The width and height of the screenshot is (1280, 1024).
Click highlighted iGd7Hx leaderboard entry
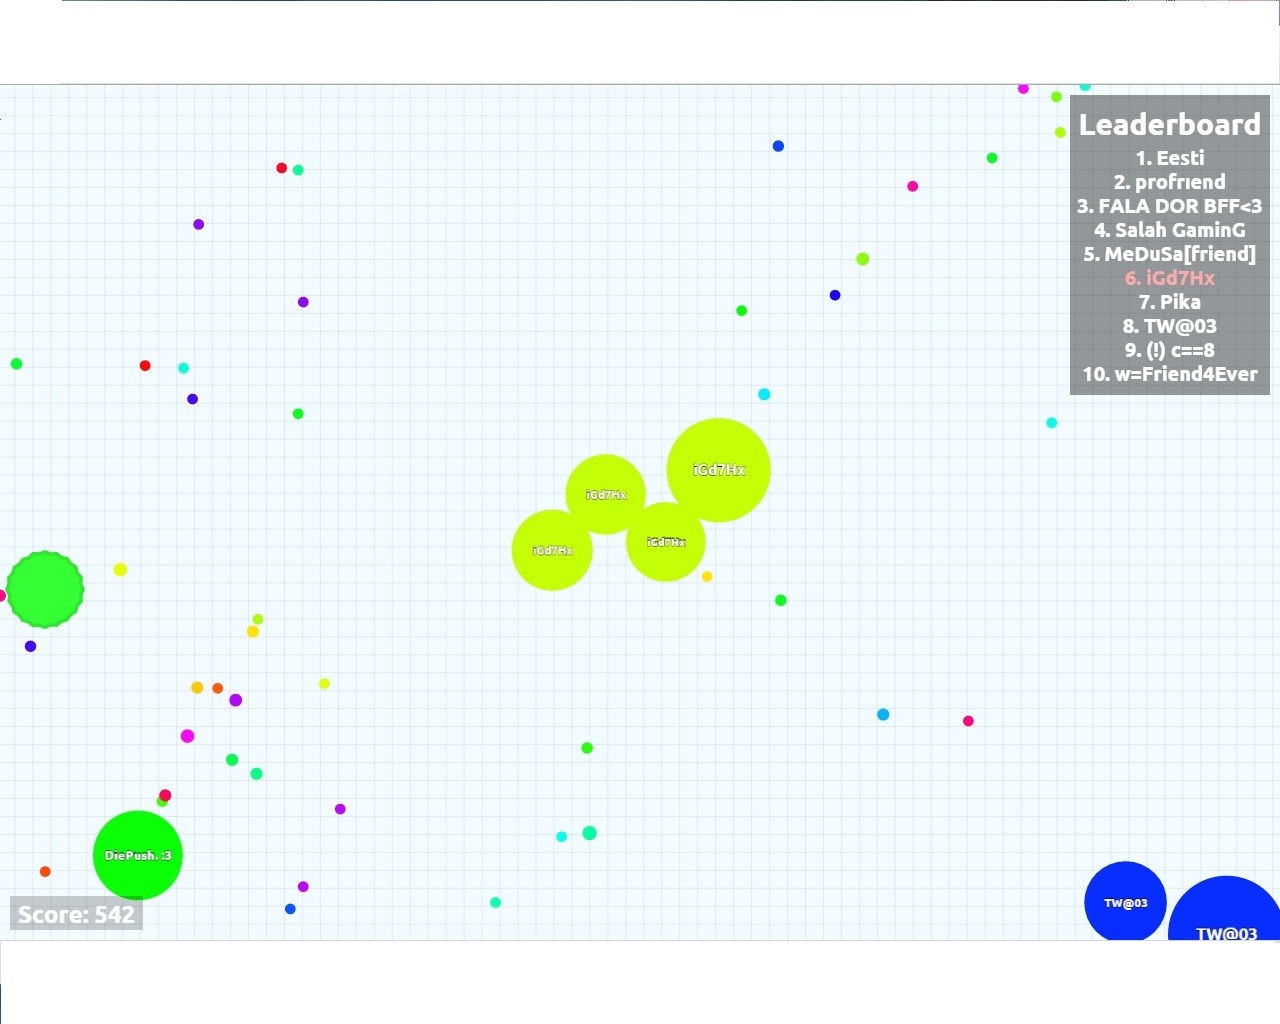tap(1169, 278)
